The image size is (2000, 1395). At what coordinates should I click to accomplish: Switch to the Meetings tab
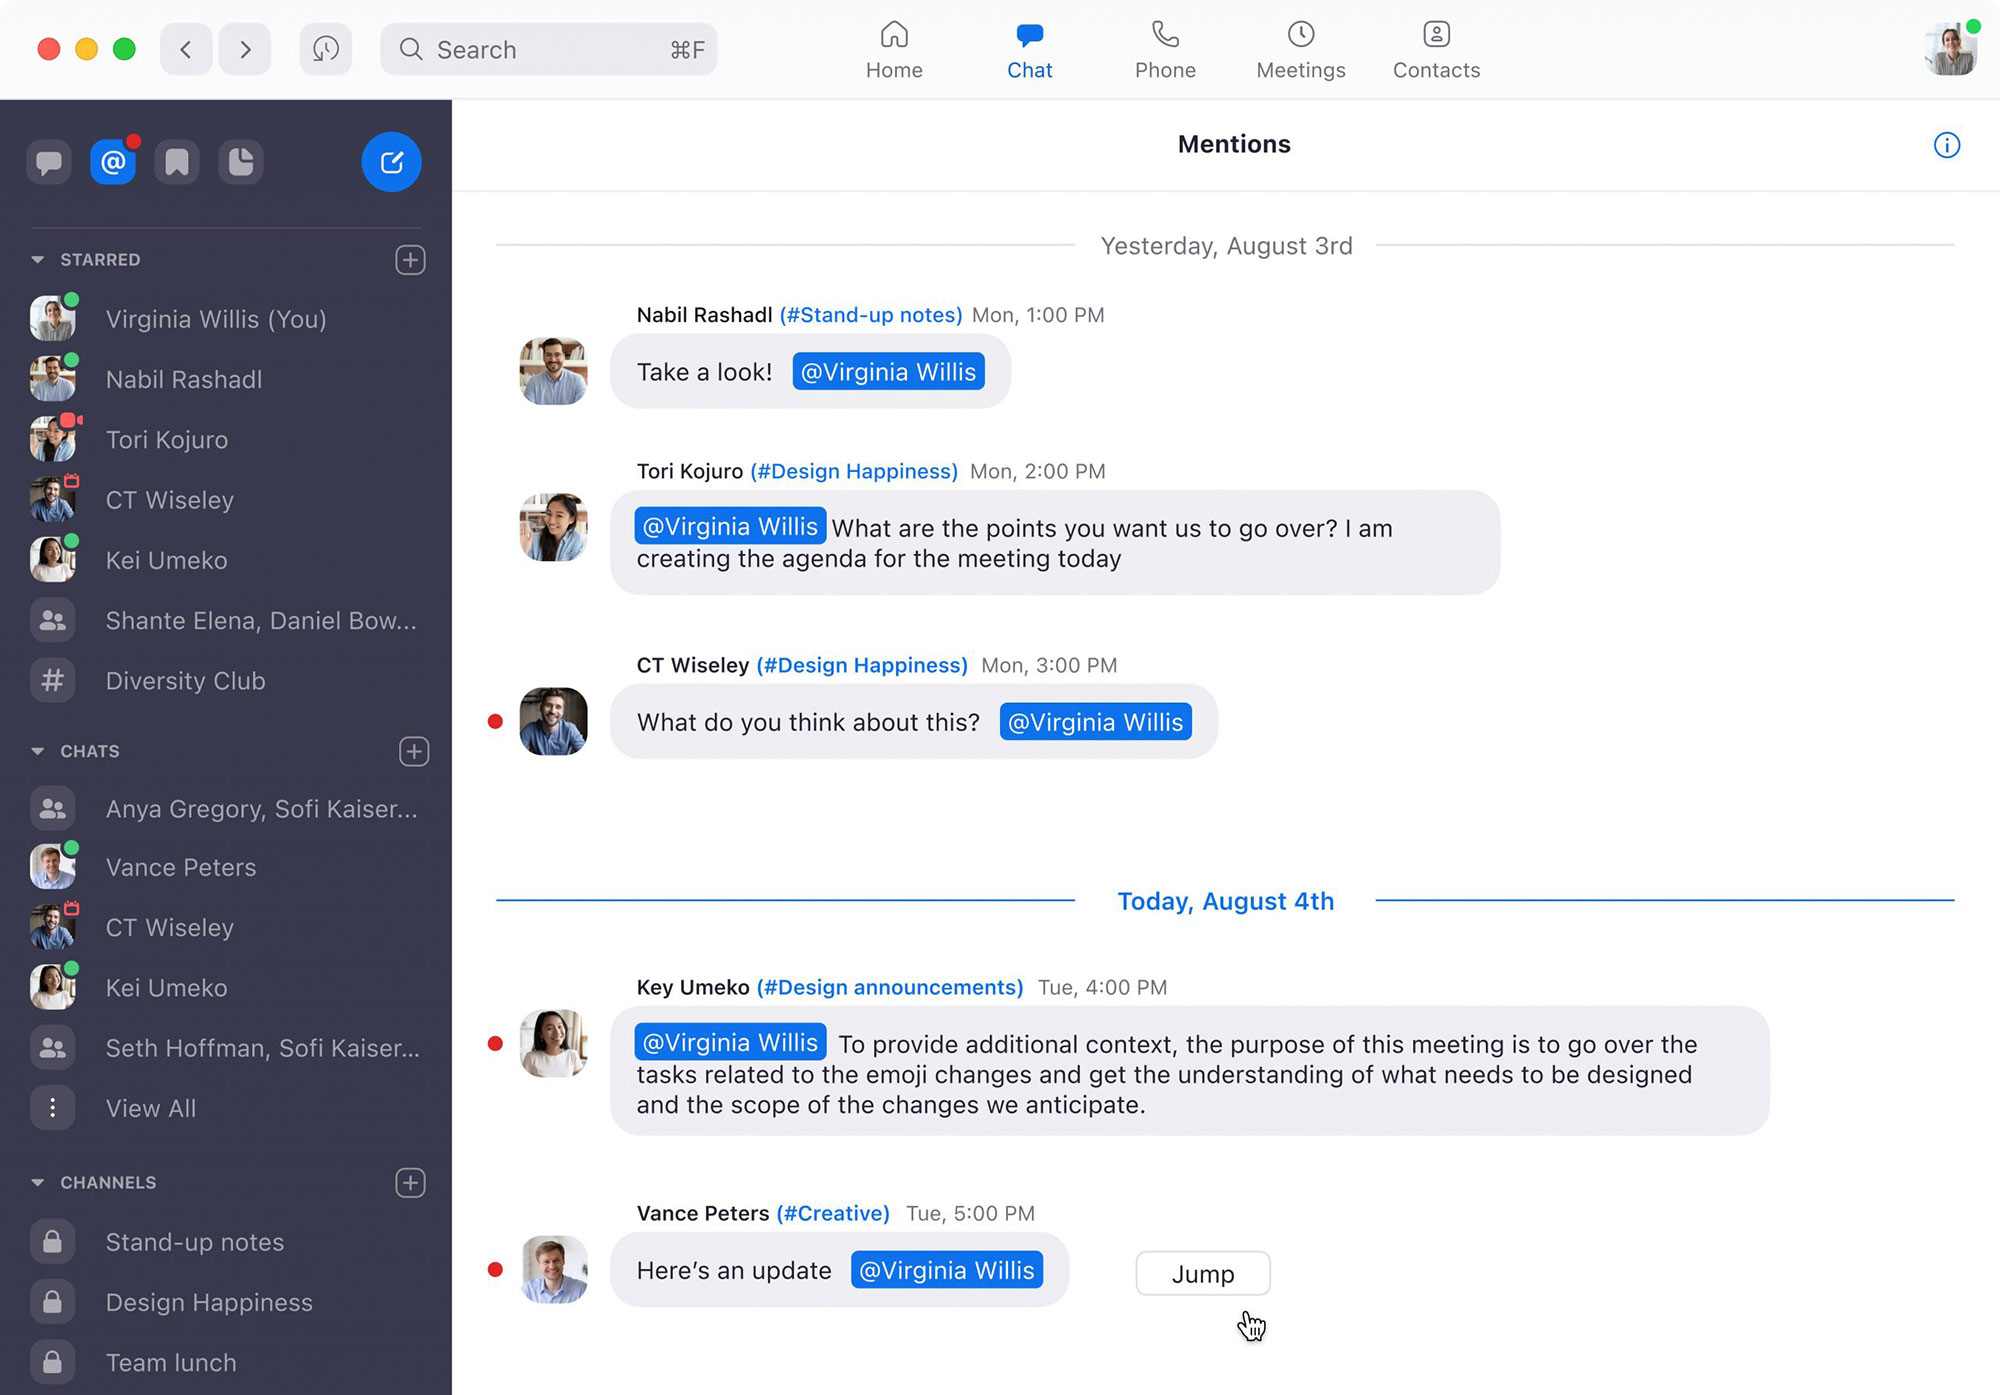1300,50
